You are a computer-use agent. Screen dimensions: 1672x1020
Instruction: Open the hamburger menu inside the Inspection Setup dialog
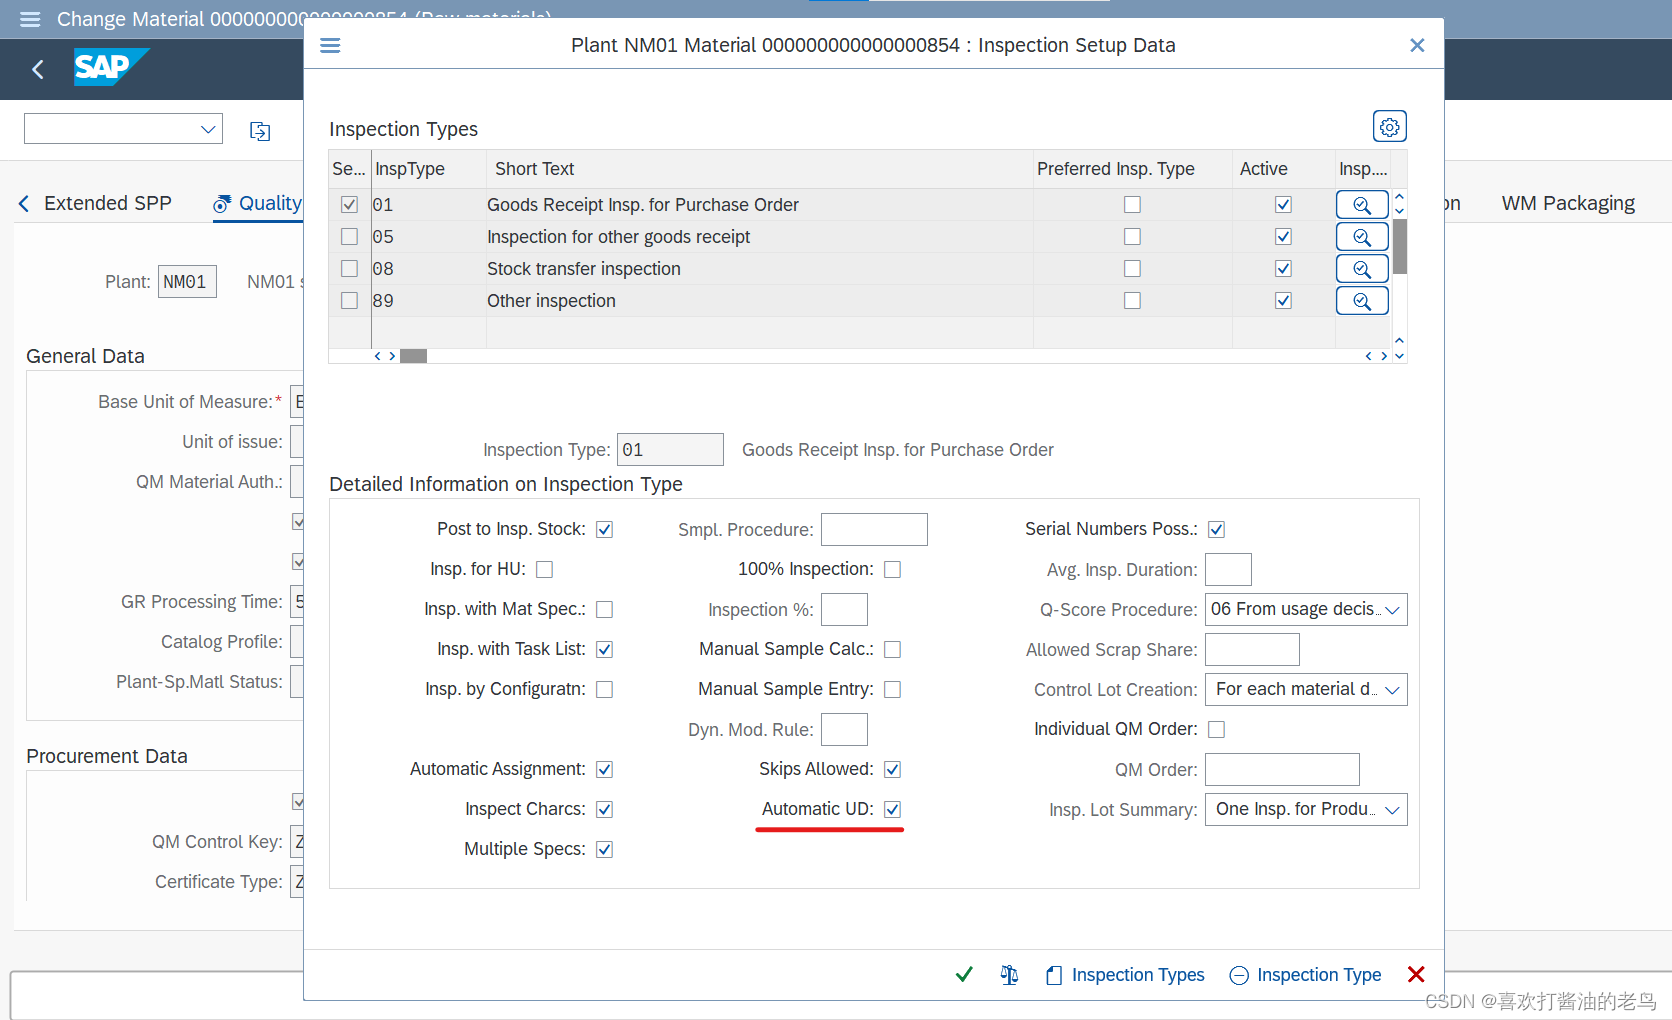[x=330, y=45]
